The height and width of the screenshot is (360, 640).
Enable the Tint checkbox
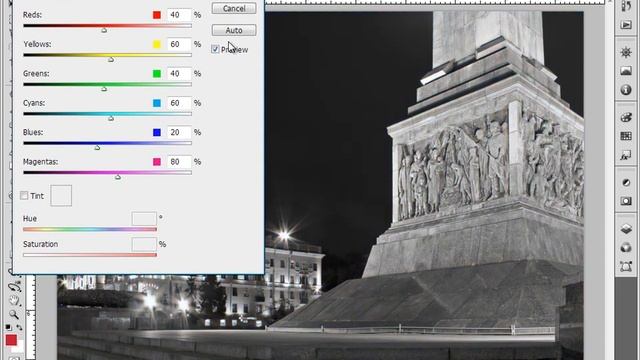[24, 196]
